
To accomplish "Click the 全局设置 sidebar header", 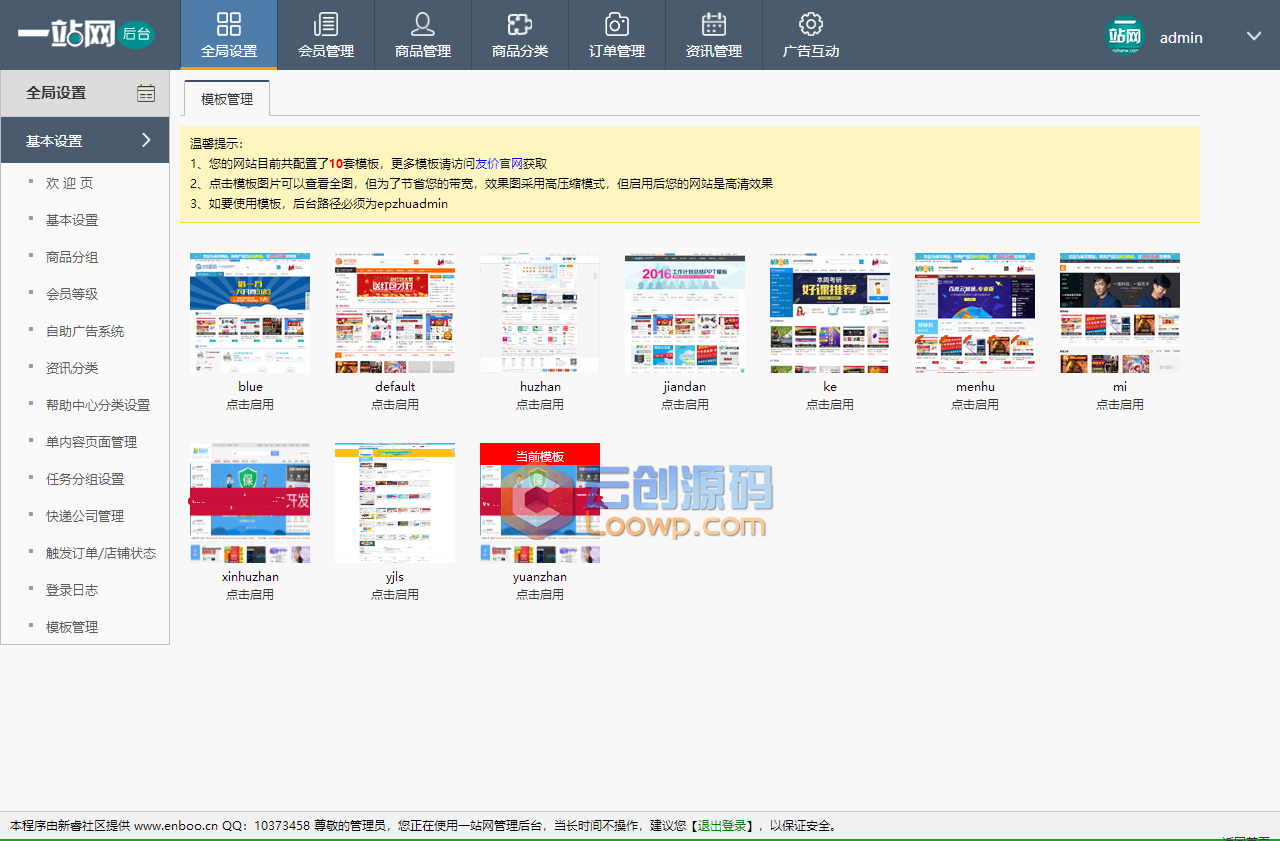I will (x=85, y=93).
